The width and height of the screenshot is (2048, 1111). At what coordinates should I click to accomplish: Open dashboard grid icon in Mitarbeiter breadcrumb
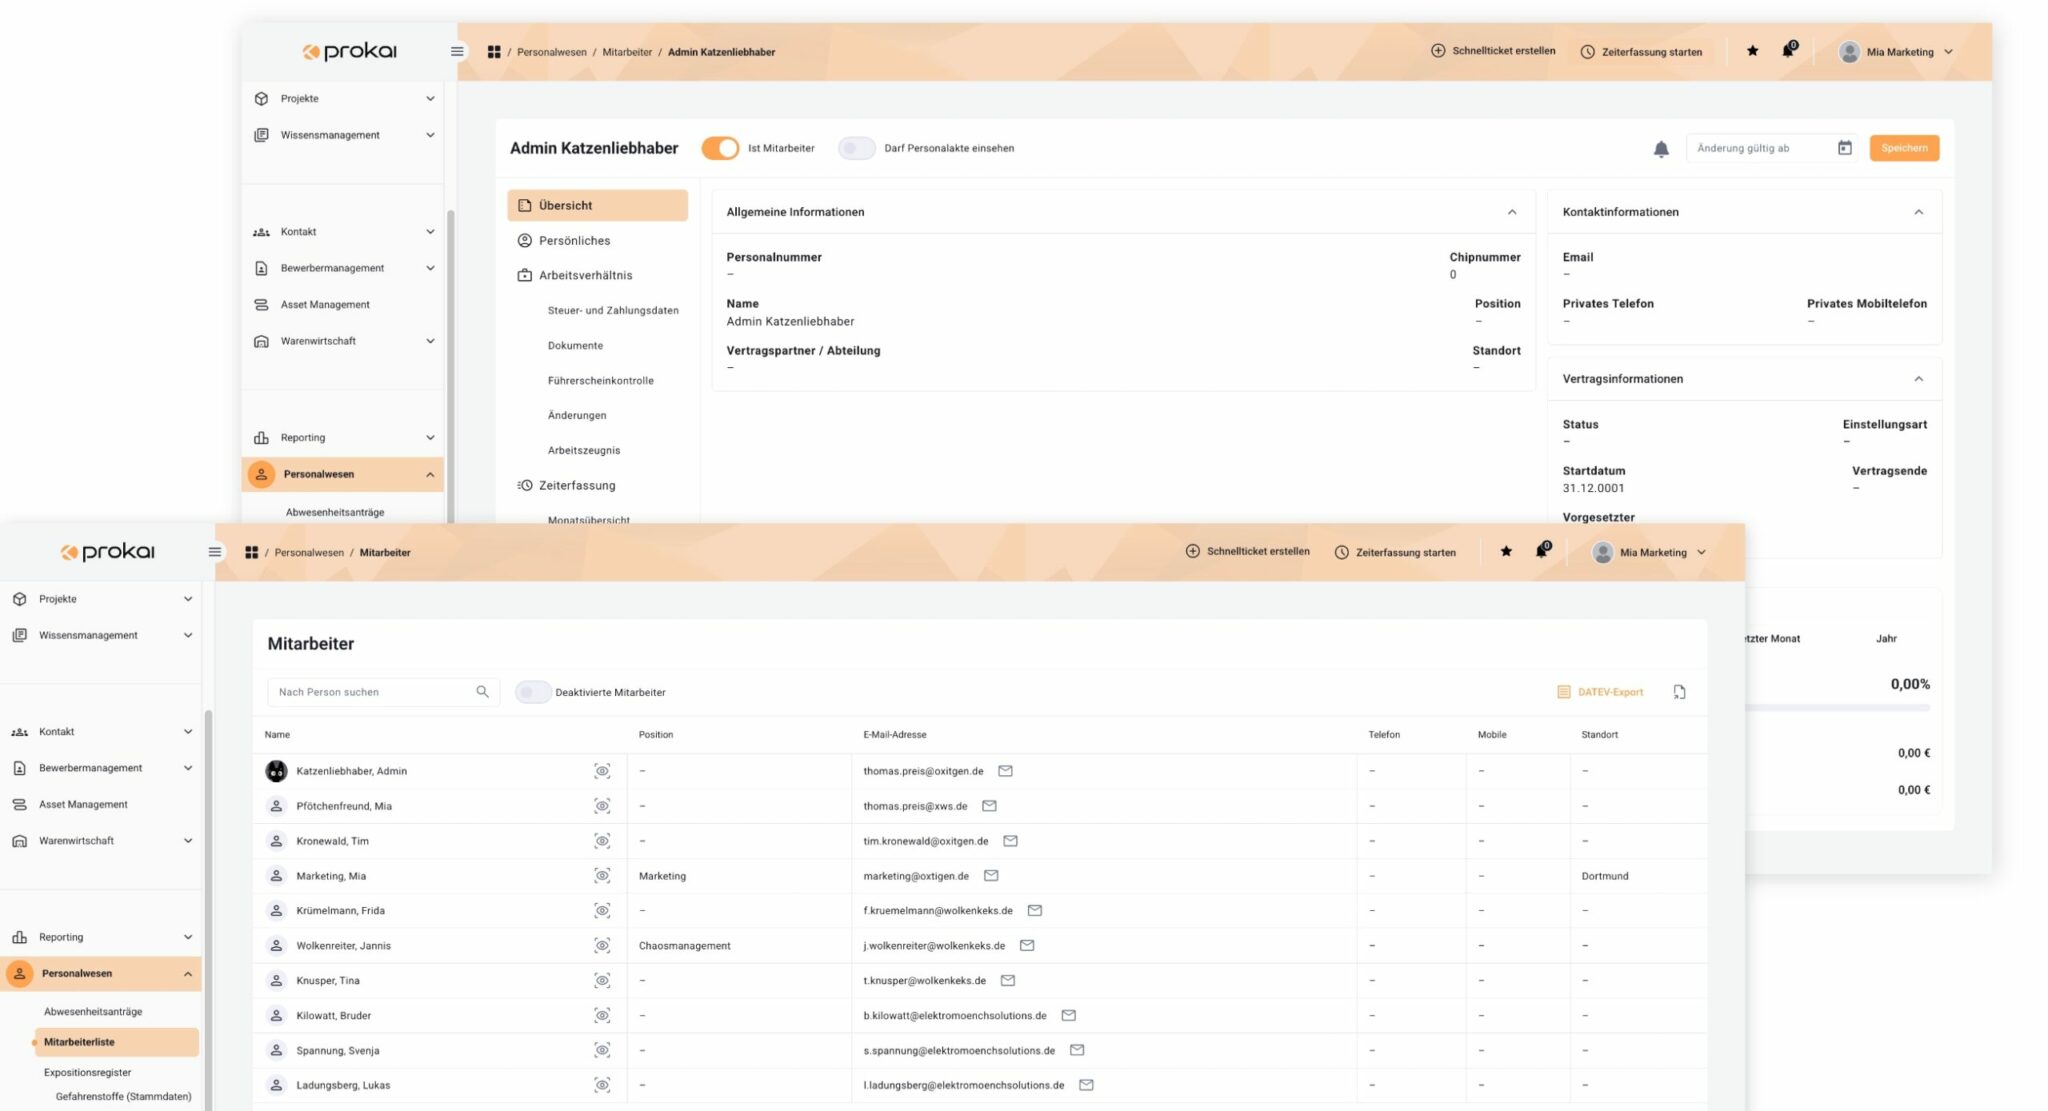[x=252, y=552]
